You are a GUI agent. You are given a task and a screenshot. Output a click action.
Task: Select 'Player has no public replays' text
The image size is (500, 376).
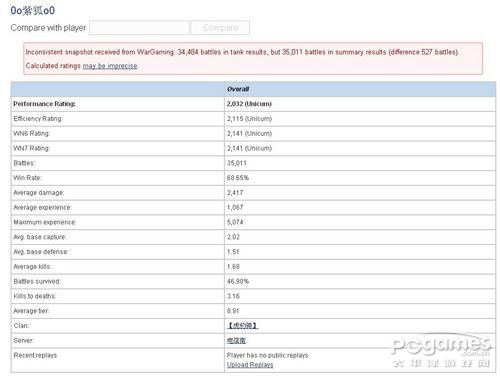click(x=267, y=355)
